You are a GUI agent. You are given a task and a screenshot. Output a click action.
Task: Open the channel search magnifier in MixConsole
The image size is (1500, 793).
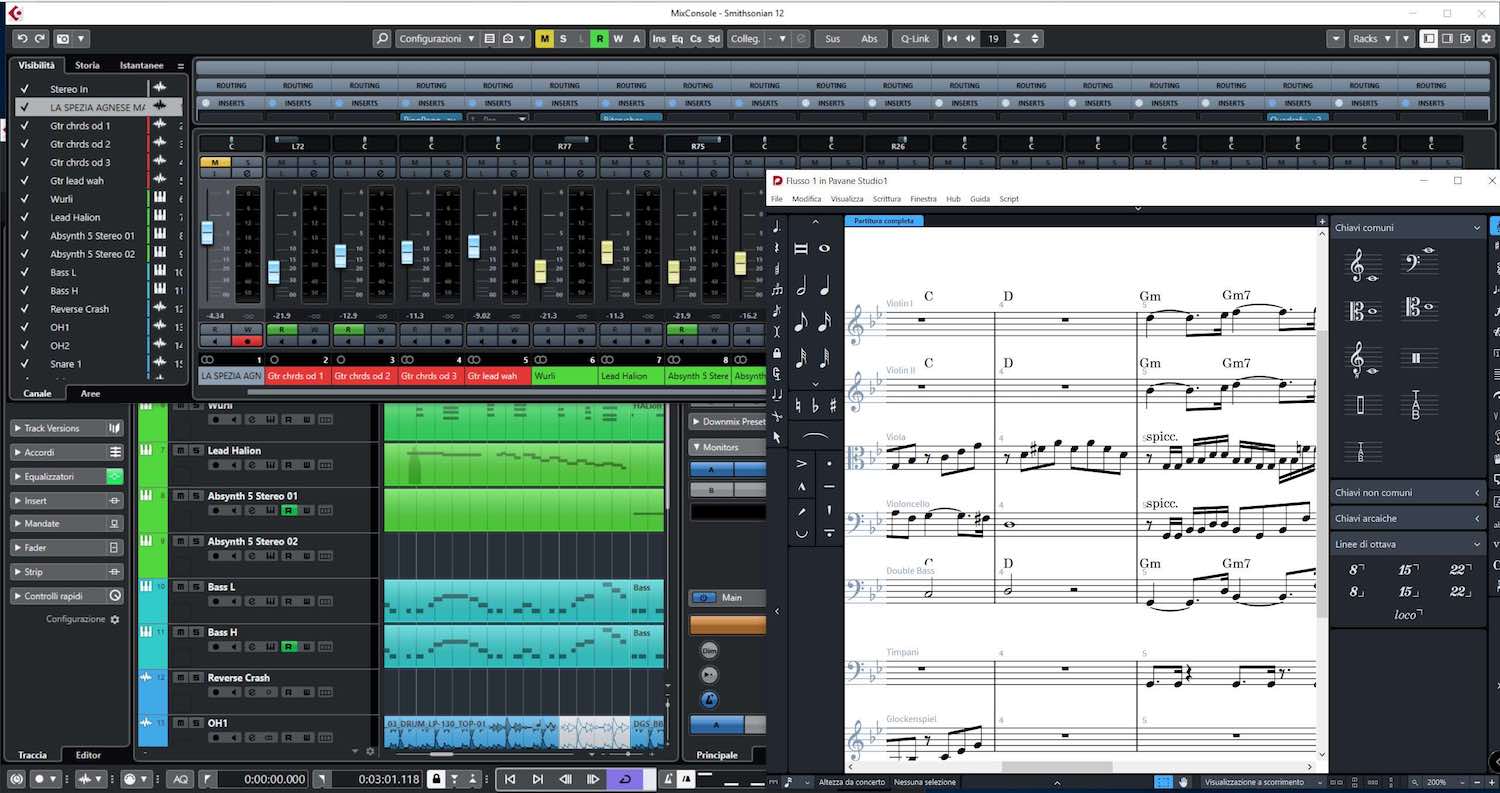[x=382, y=39]
